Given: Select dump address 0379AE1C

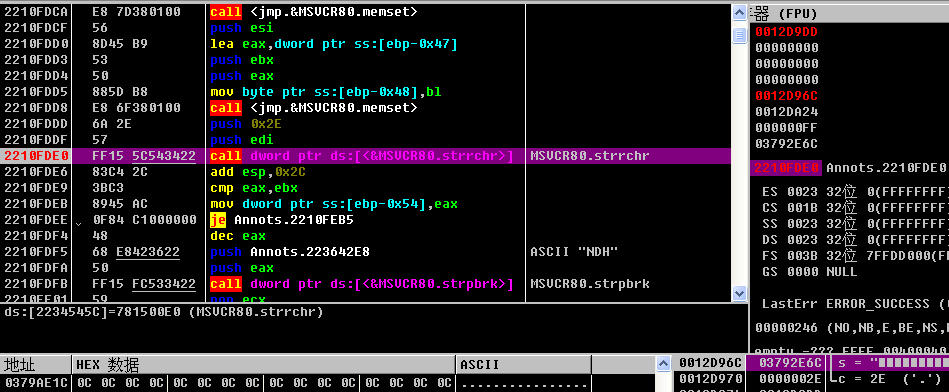Looking at the screenshot, I should click(x=36, y=382).
